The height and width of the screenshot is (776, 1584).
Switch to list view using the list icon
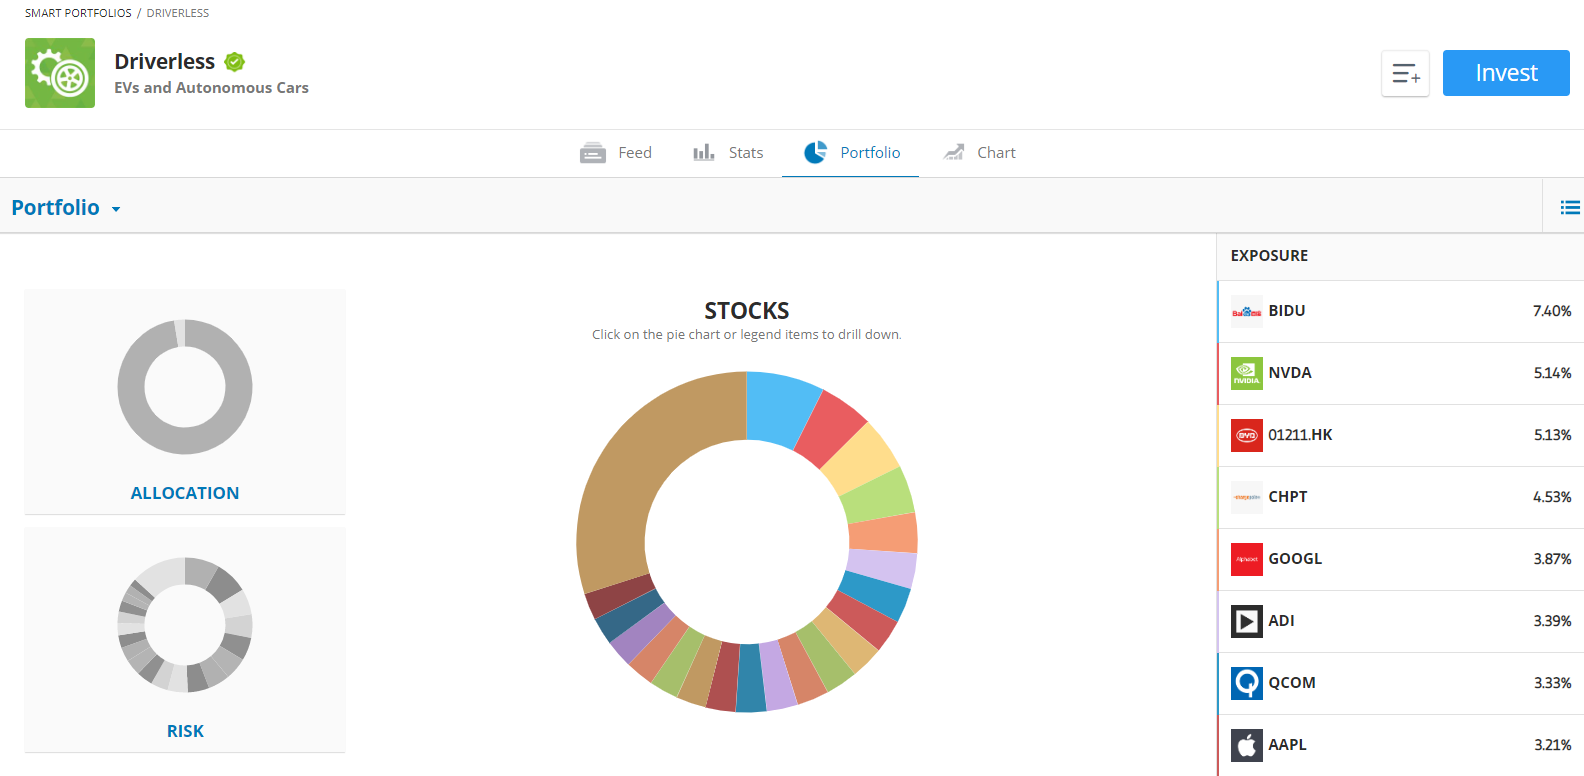[1570, 207]
